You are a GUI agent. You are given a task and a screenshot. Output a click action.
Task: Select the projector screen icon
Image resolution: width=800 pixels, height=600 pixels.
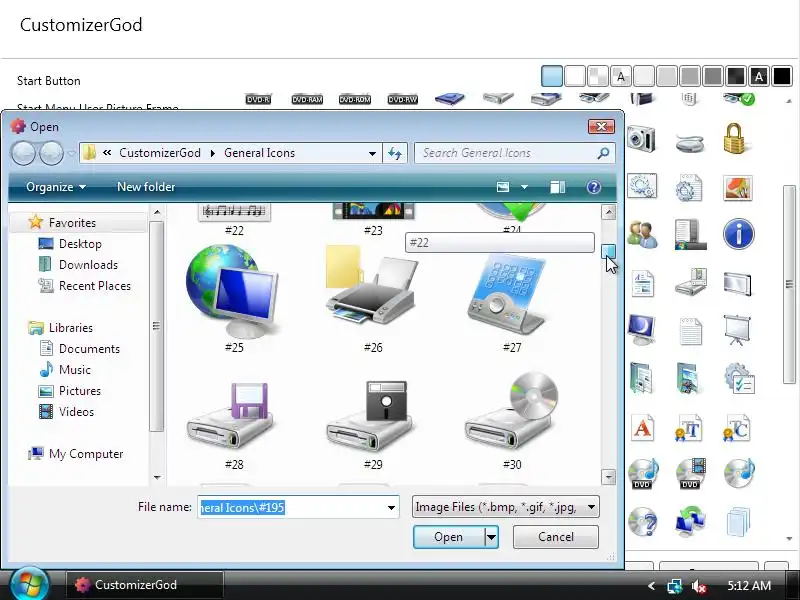737,330
